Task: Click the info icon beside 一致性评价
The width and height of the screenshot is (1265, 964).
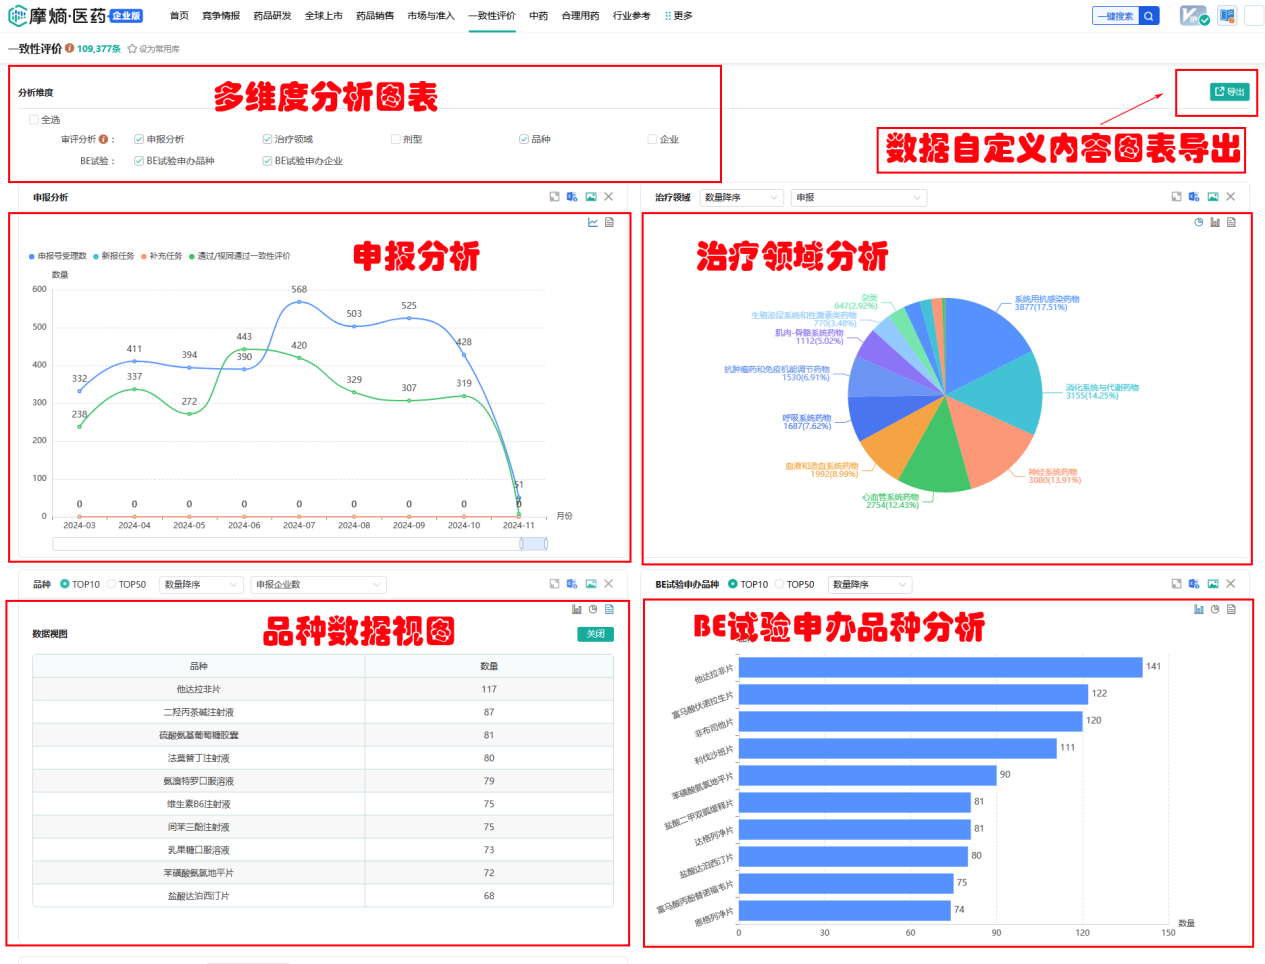Action: click(70, 48)
